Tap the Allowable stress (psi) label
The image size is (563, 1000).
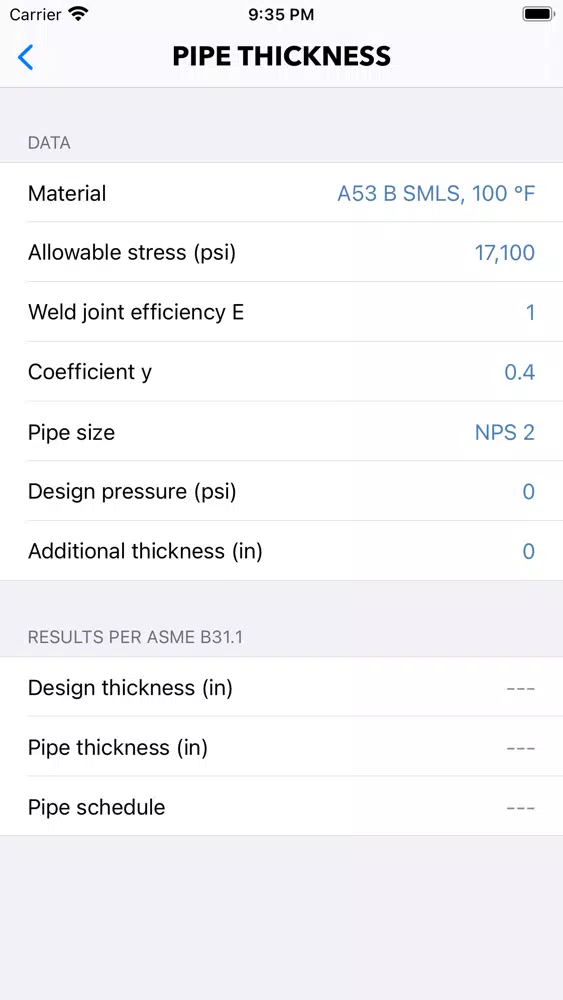[x=132, y=253]
